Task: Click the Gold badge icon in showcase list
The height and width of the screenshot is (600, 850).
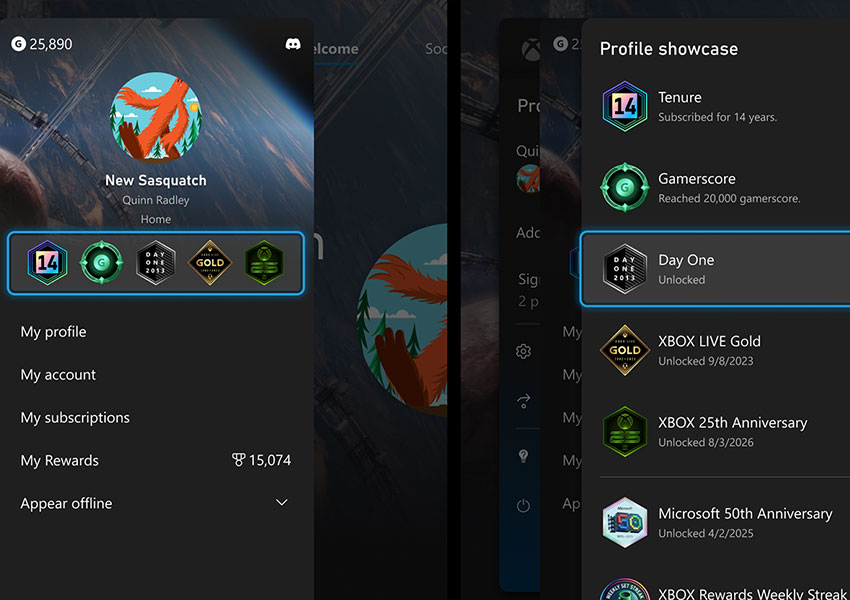Action: 624,350
